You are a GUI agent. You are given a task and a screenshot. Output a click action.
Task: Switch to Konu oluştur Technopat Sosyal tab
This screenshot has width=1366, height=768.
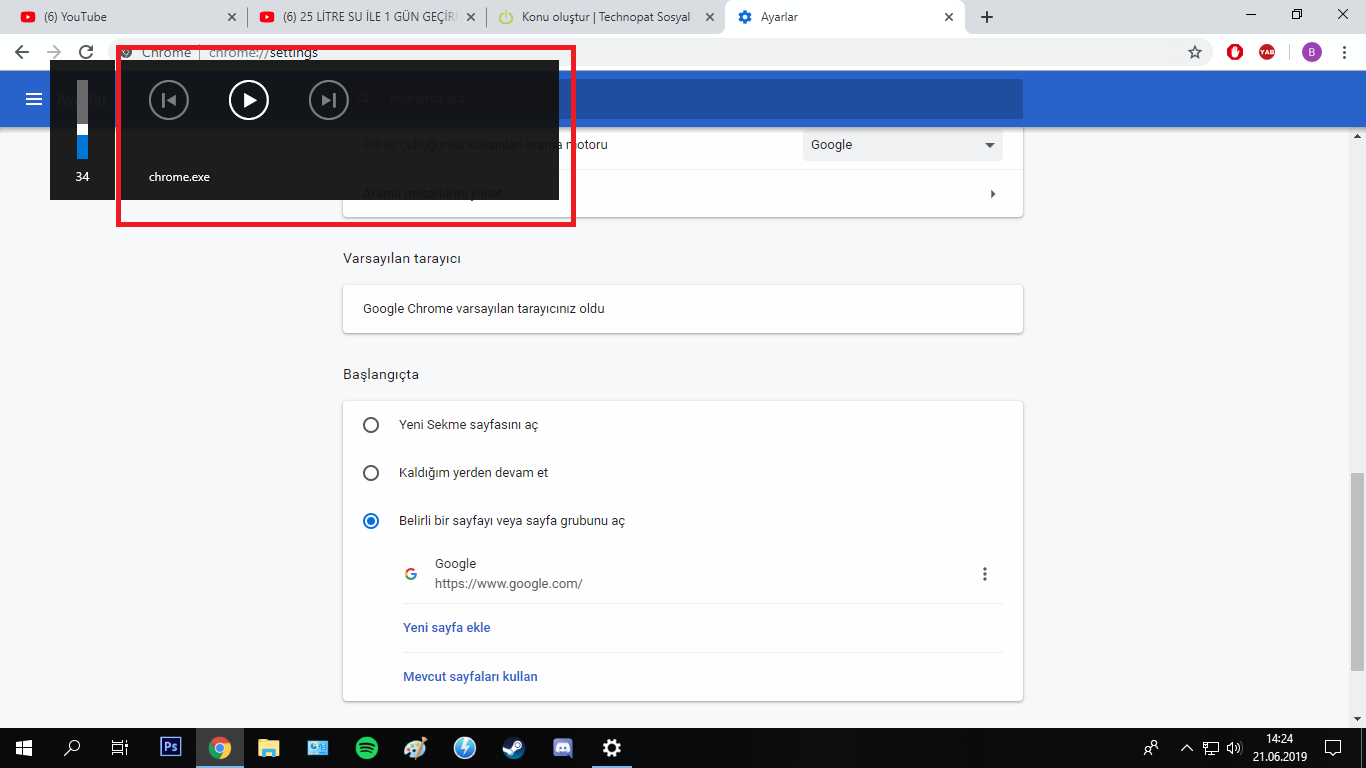[607, 17]
